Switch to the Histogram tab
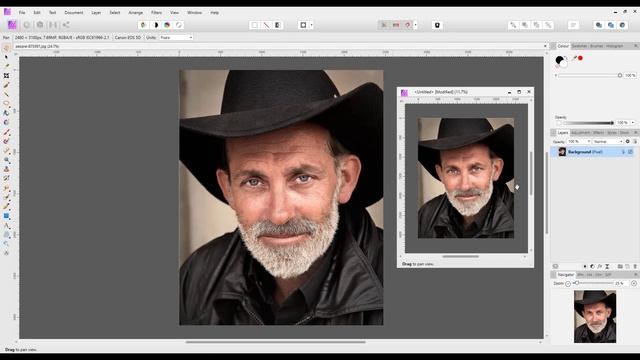Image resolution: width=640 pixels, height=360 pixels. (x=614, y=46)
